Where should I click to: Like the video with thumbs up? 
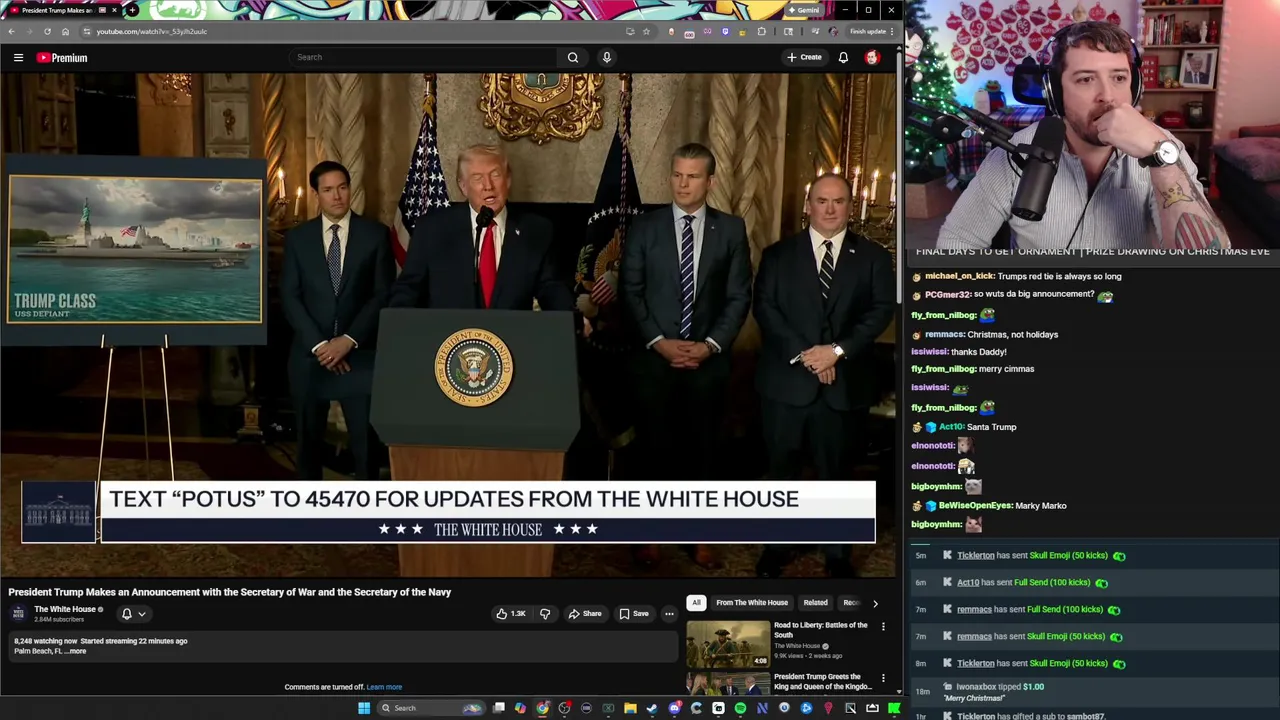click(511, 613)
